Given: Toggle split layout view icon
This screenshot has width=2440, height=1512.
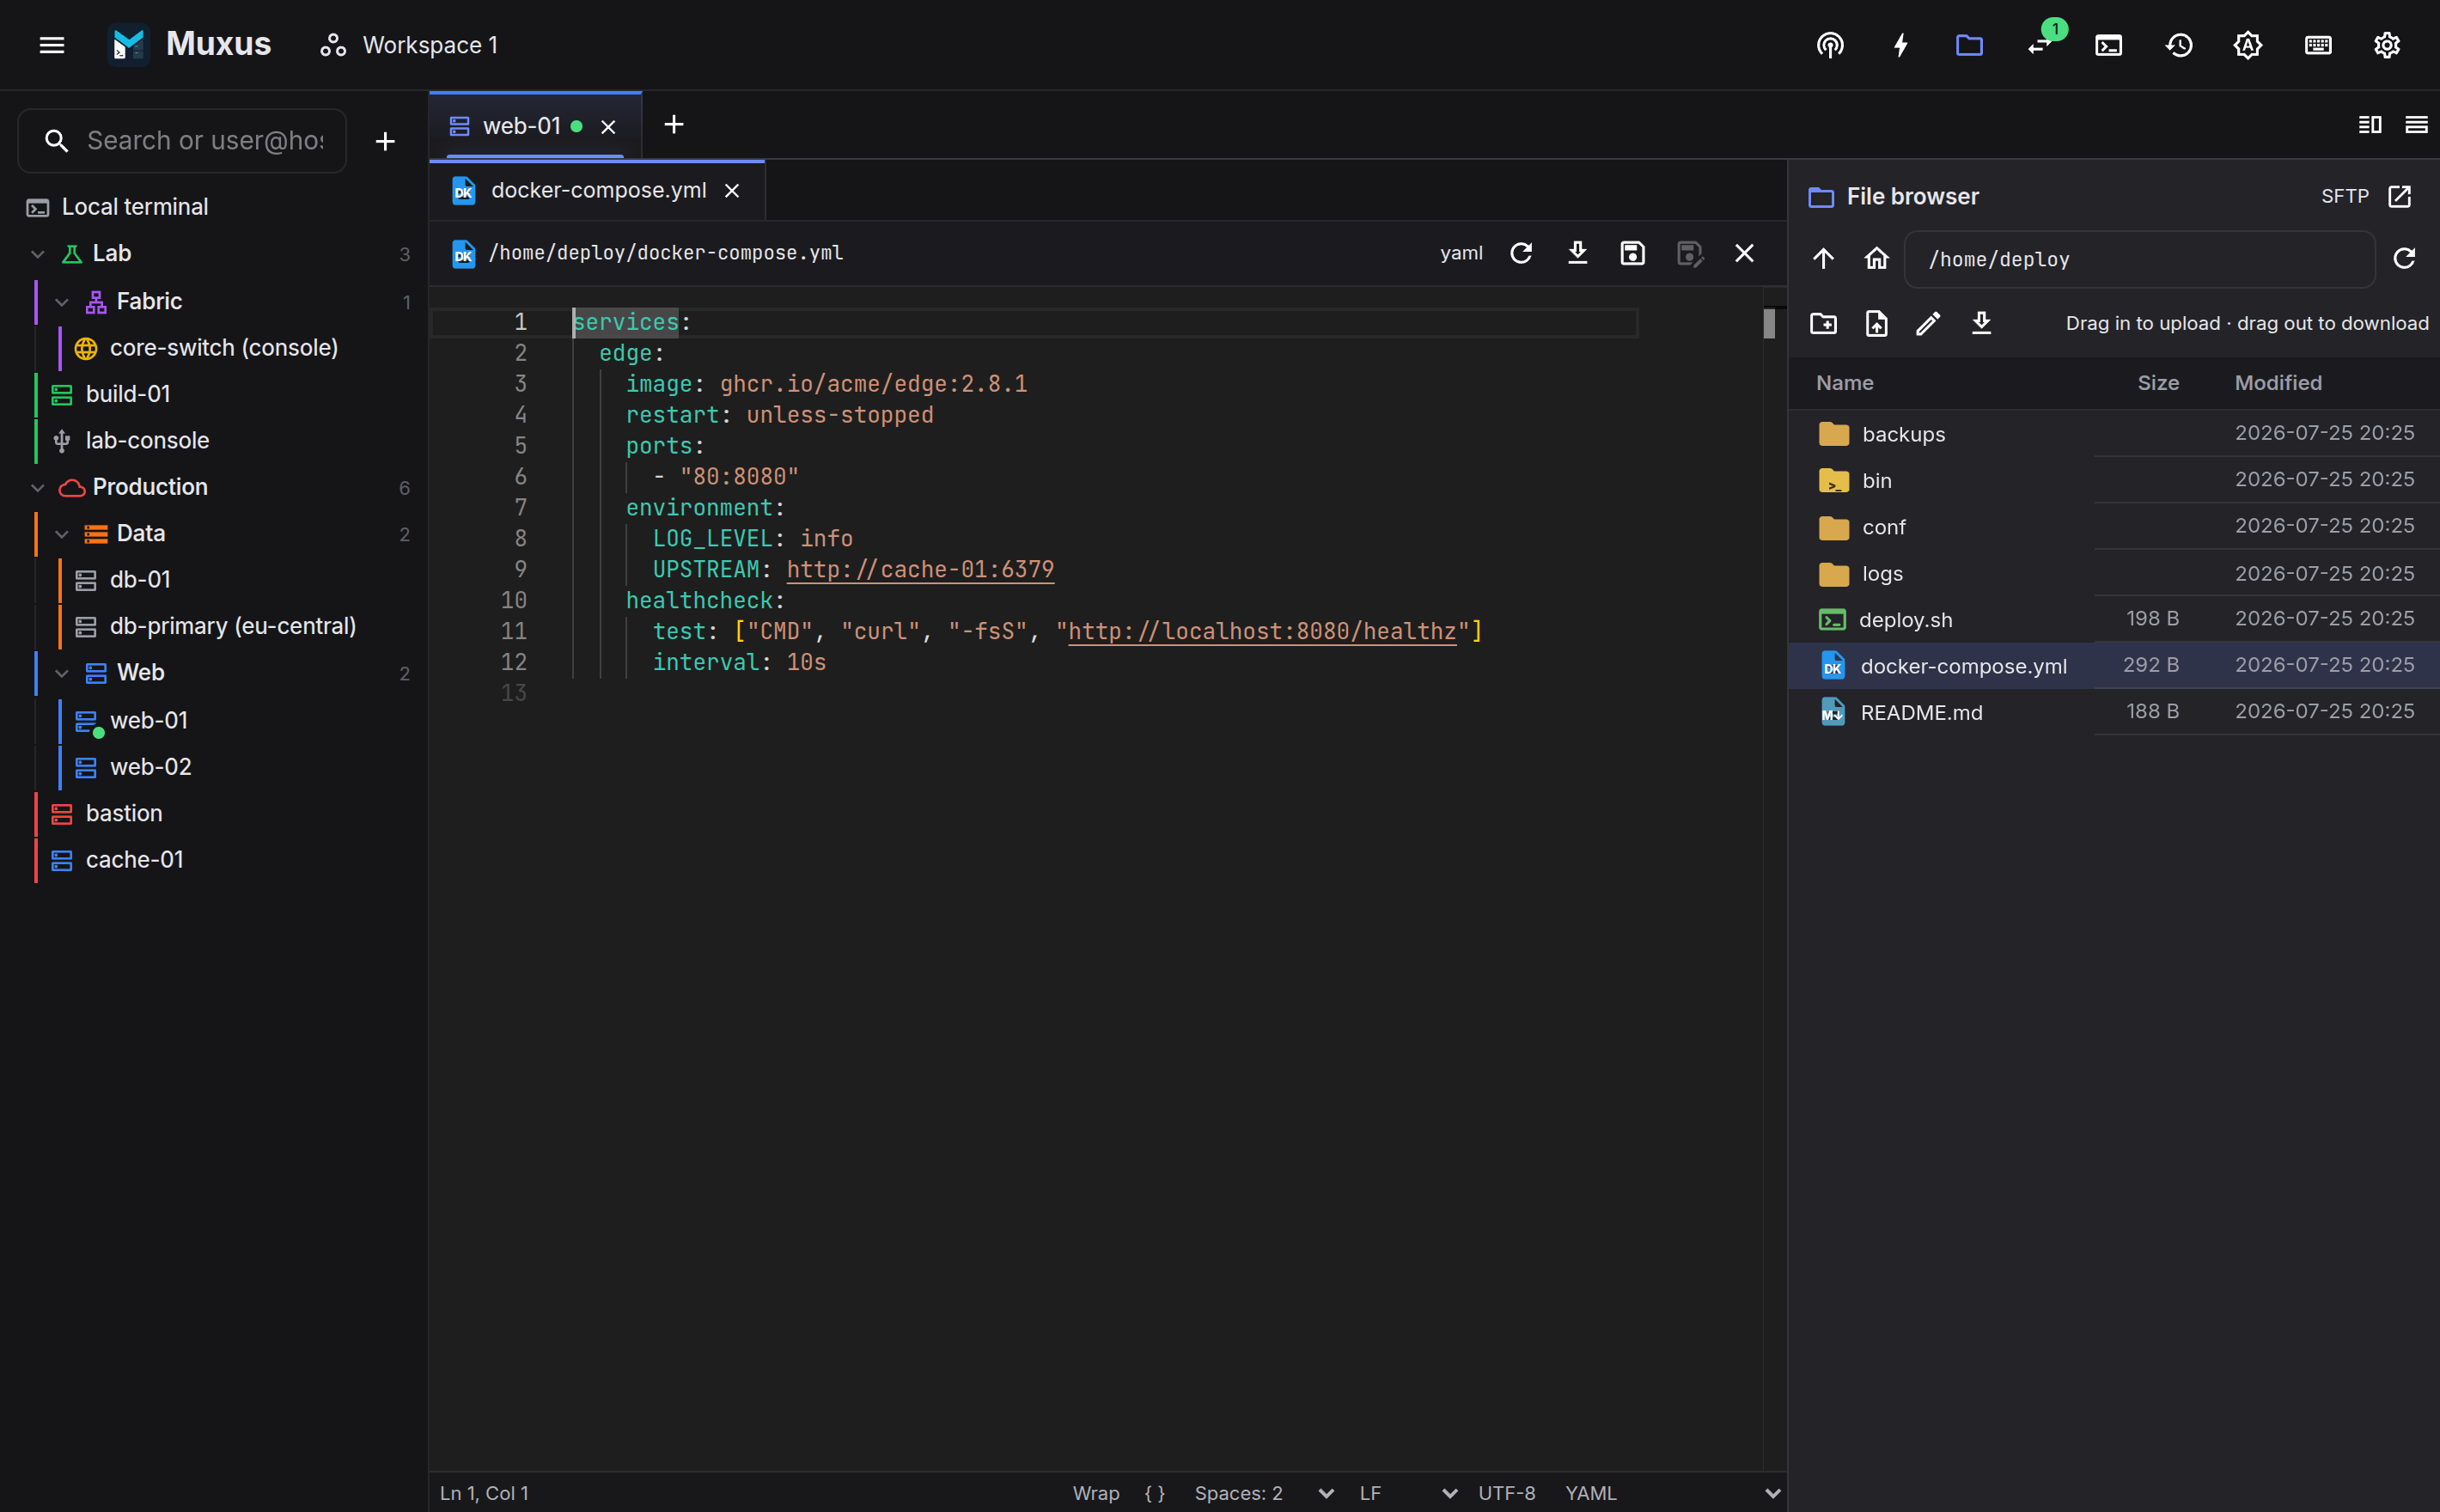Looking at the screenshot, I should click(x=2369, y=125).
